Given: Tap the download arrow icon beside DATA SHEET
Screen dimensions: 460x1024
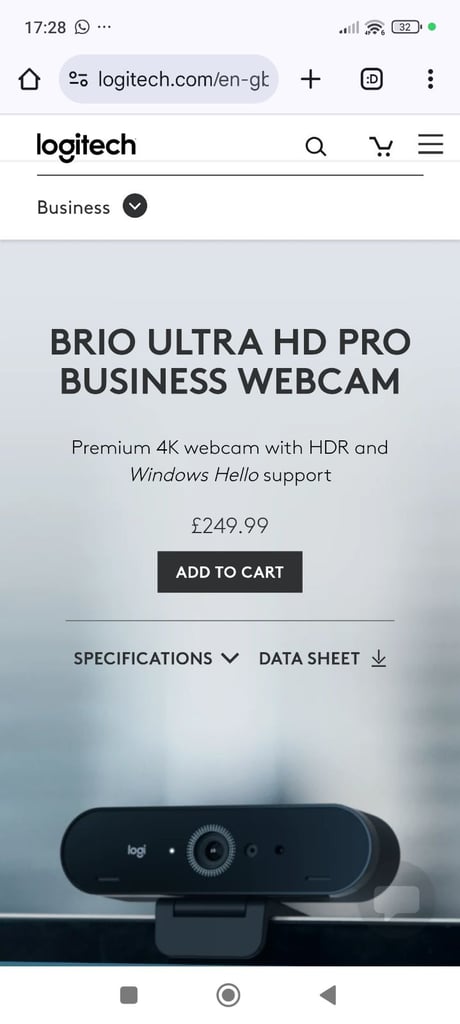Looking at the screenshot, I should [x=378, y=659].
